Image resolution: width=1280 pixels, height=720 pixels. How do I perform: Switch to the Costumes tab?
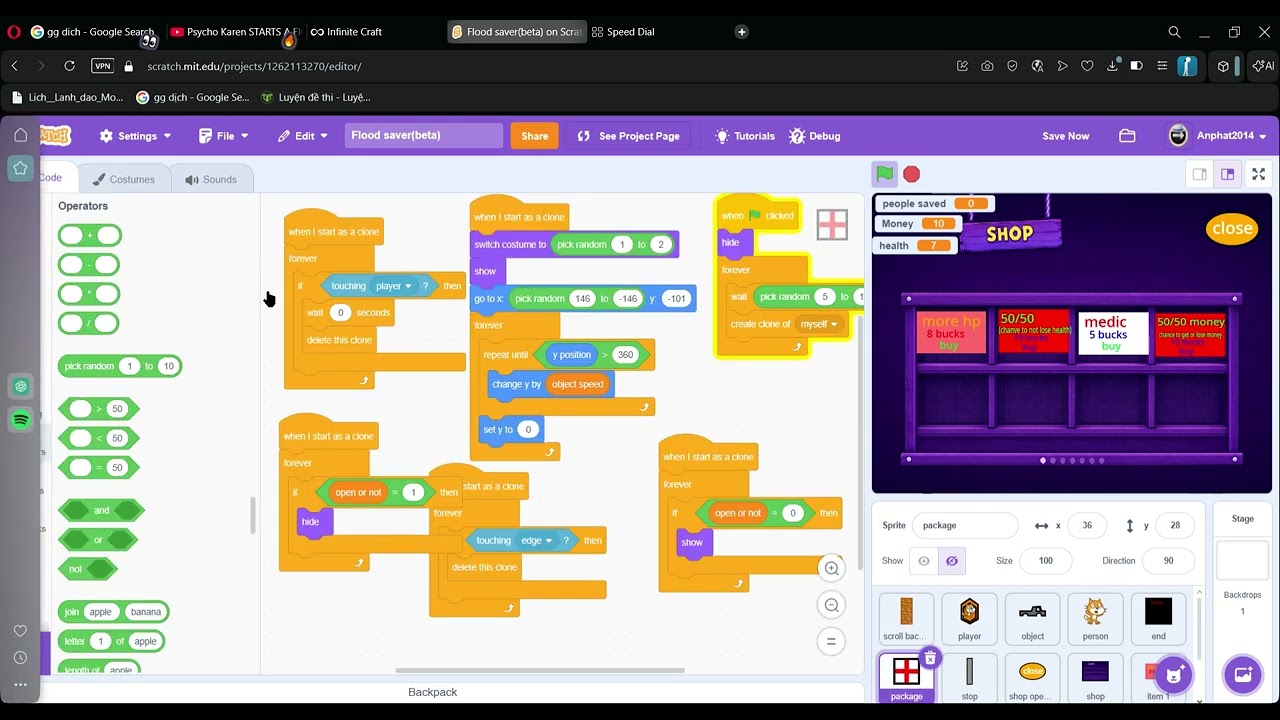pos(123,179)
